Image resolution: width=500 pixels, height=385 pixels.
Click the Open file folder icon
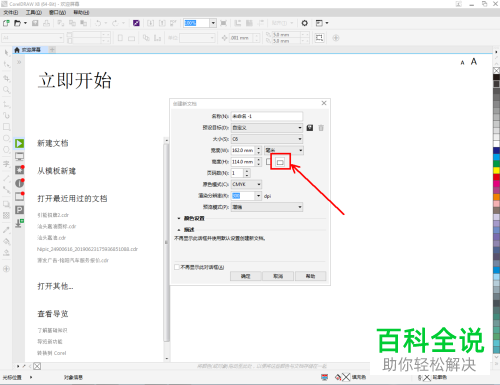click(17, 23)
